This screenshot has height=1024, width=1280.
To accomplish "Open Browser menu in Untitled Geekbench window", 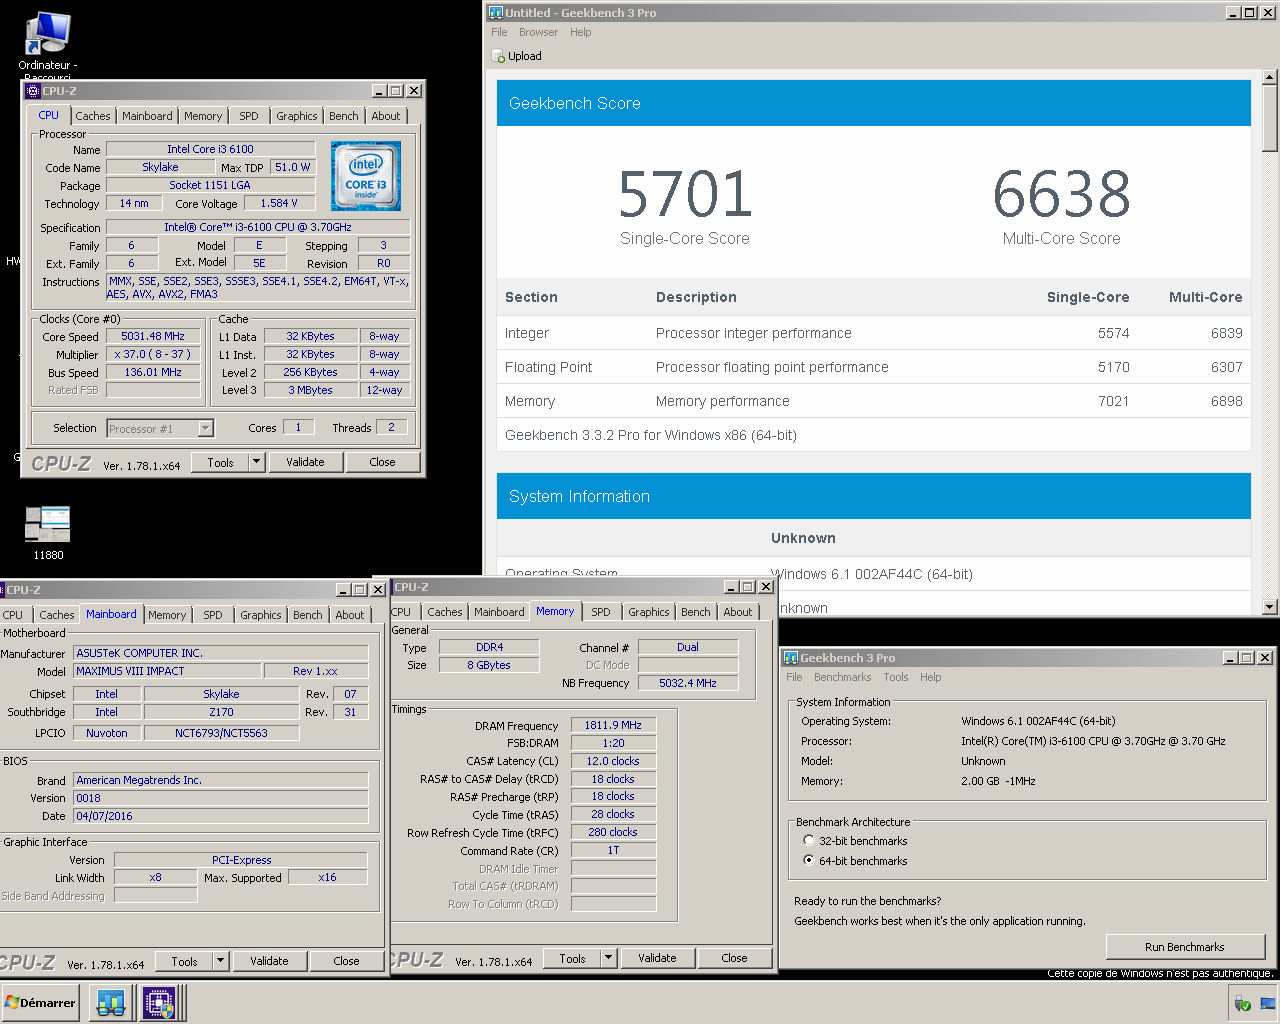I will click(x=538, y=32).
